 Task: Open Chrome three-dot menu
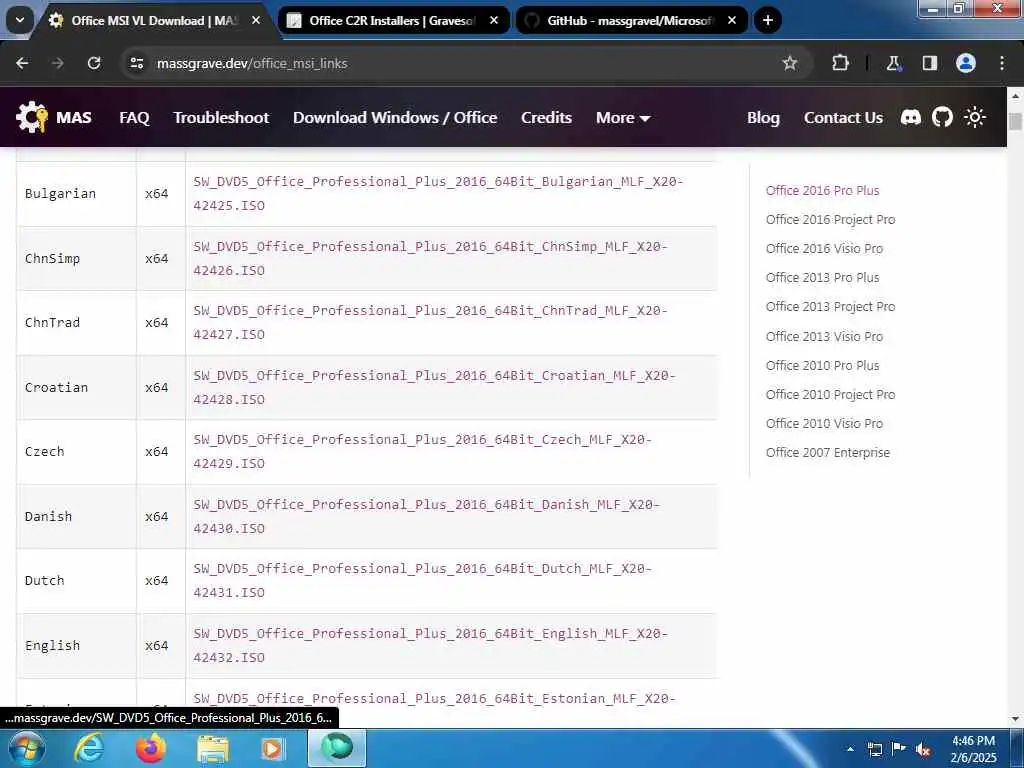tap(1002, 63)
